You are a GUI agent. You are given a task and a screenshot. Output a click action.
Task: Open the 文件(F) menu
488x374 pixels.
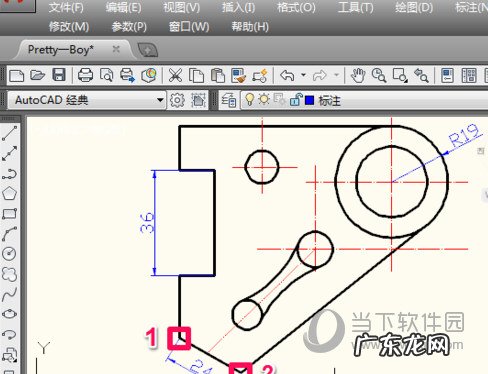pos(66,7)
